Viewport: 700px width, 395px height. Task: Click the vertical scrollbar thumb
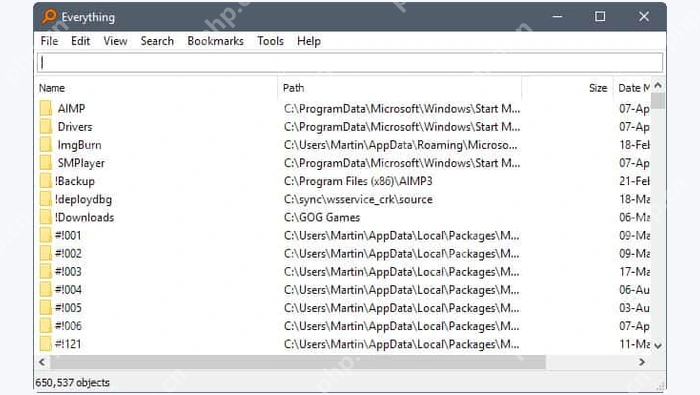[x=658, y=100]
